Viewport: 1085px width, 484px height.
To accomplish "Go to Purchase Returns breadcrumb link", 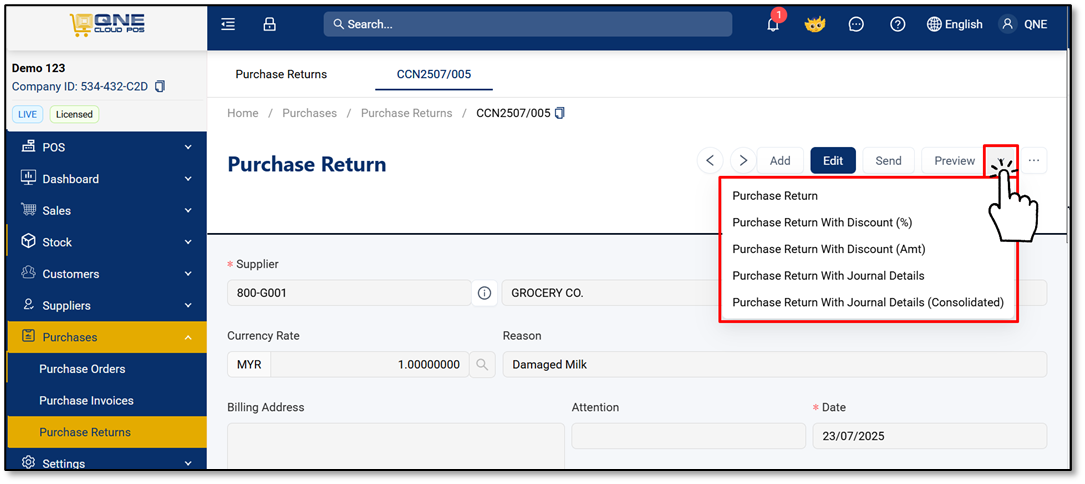I will coord(406,113).
